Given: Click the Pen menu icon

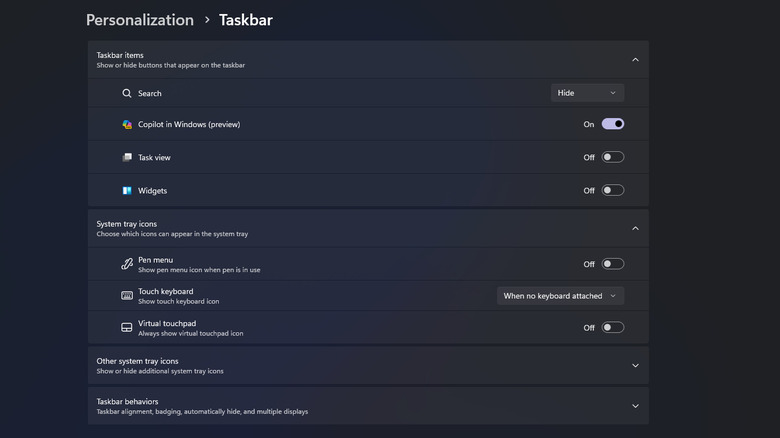Looking at the screenshot, I should pos(127,264).
